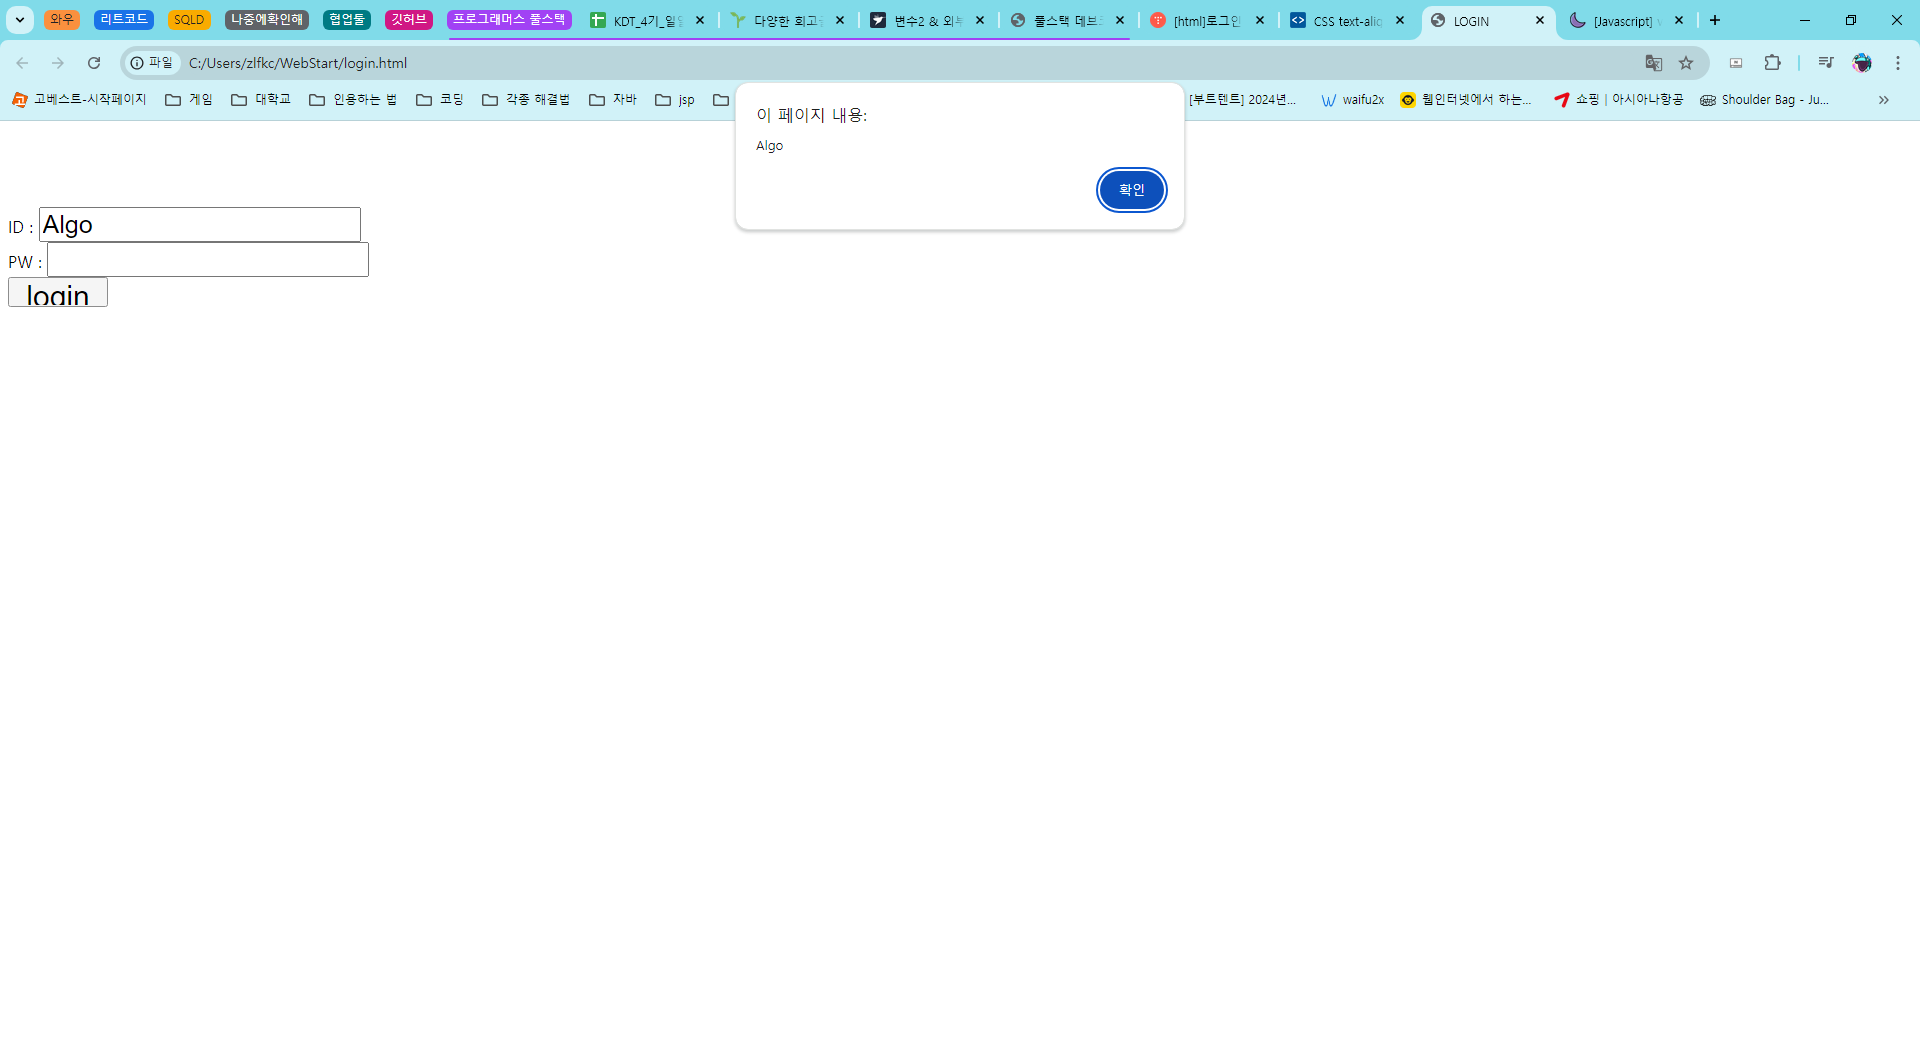Bookmark this page with the star icon
1920x1040 pixels.
click(1686, 63)
